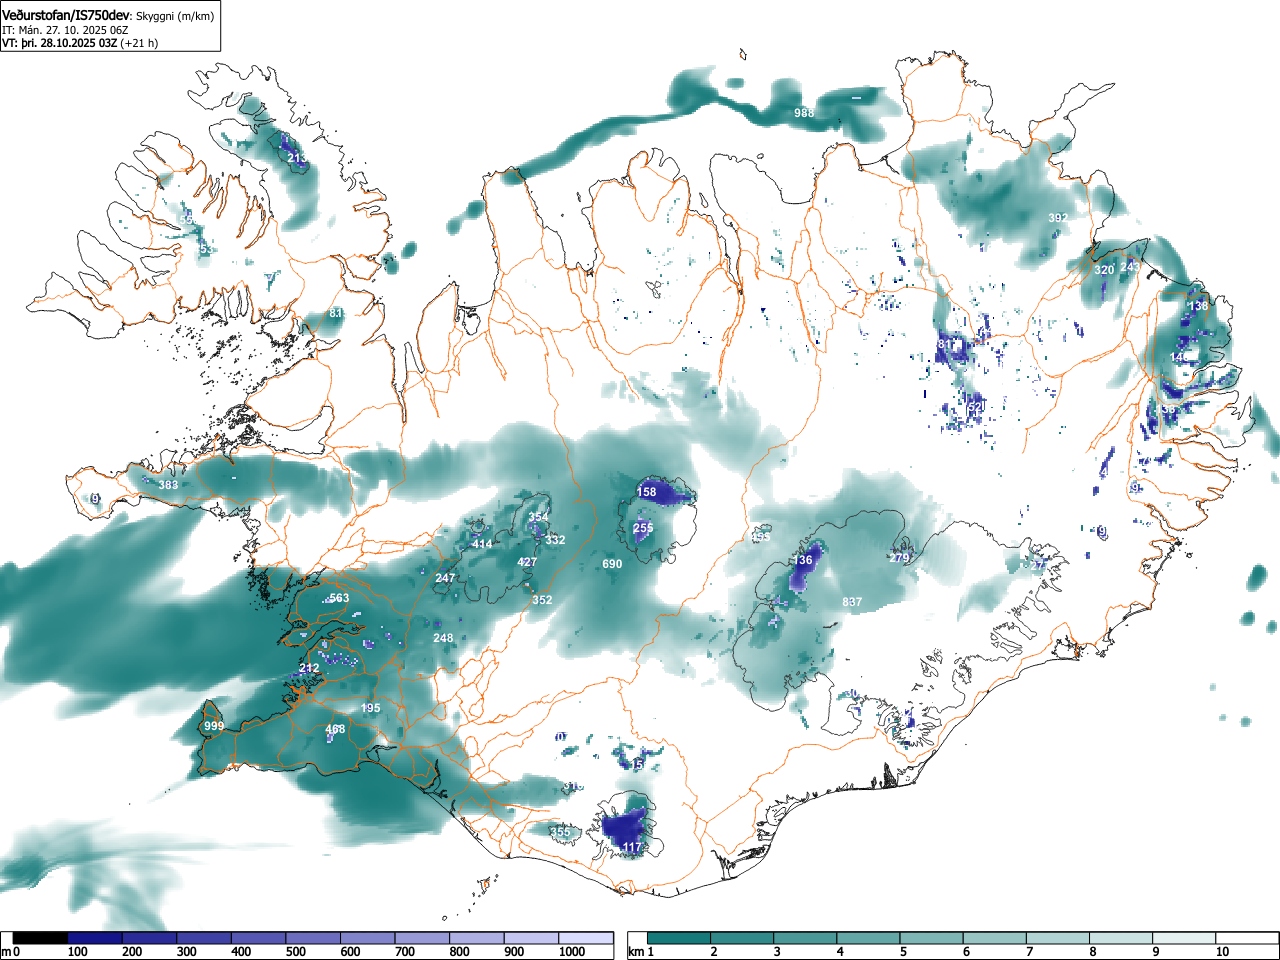
Task: Click the 'km 1' label on the legend
Action: pyautogui.click(x=640, y=951)
